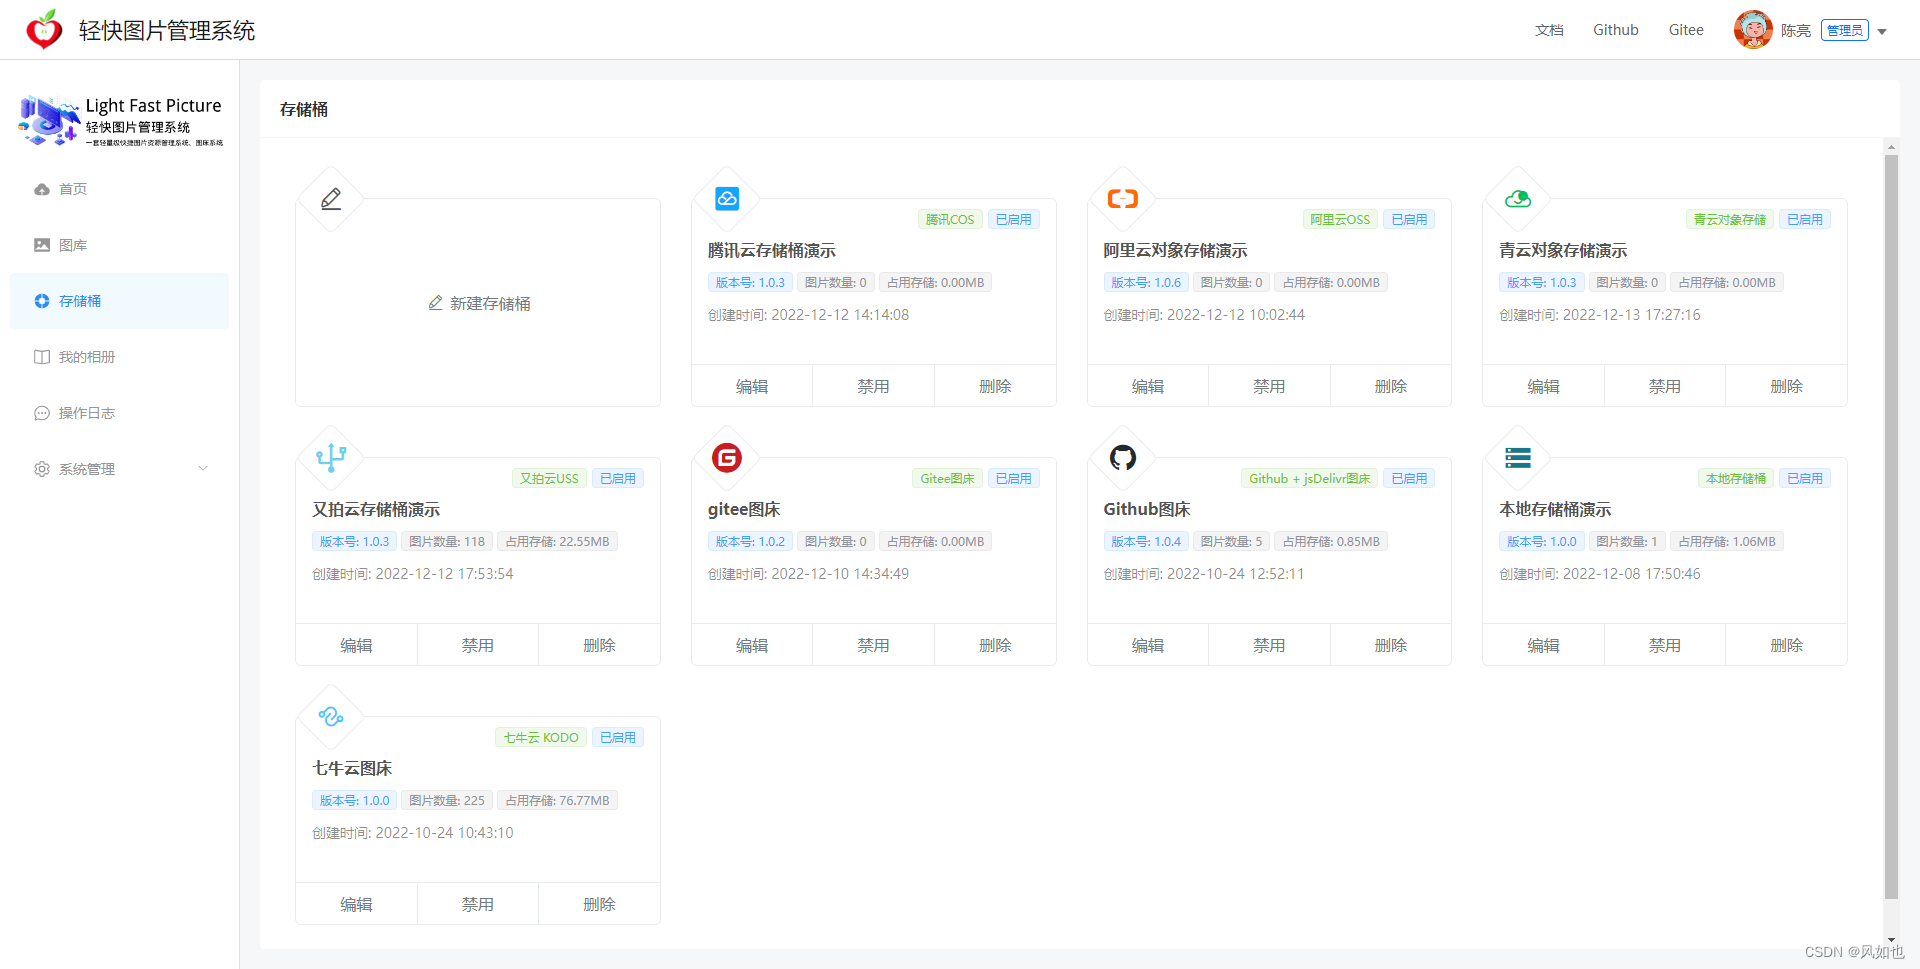
Task: Click the Upyun USS fork icon
Action: (x=331, y=458)
